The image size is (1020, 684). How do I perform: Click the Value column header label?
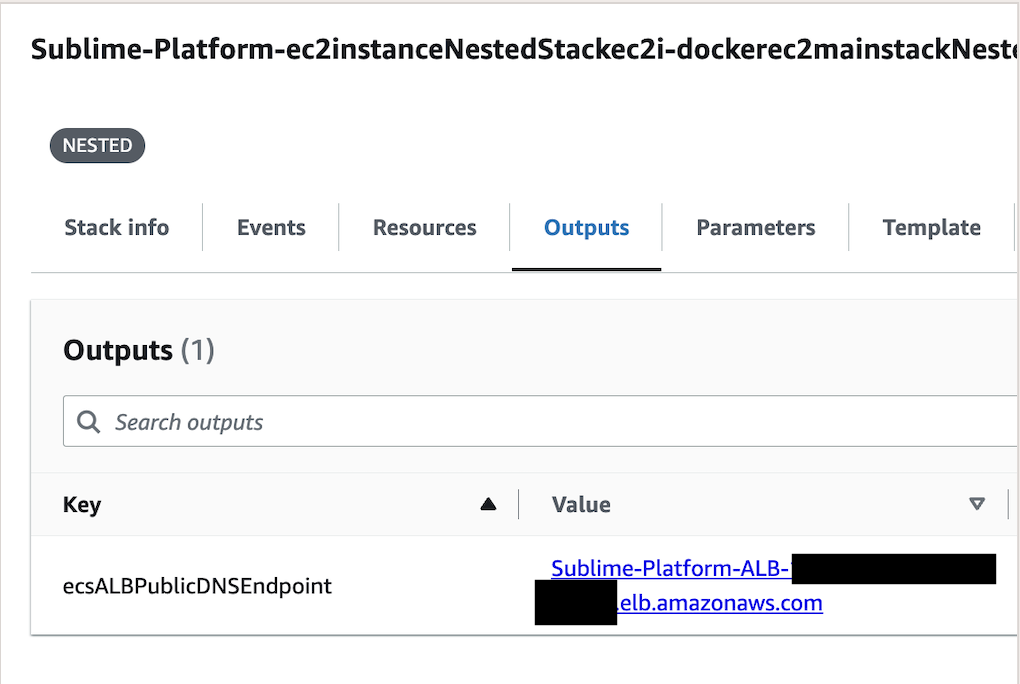pyautogui.click(x=581, y=505)
